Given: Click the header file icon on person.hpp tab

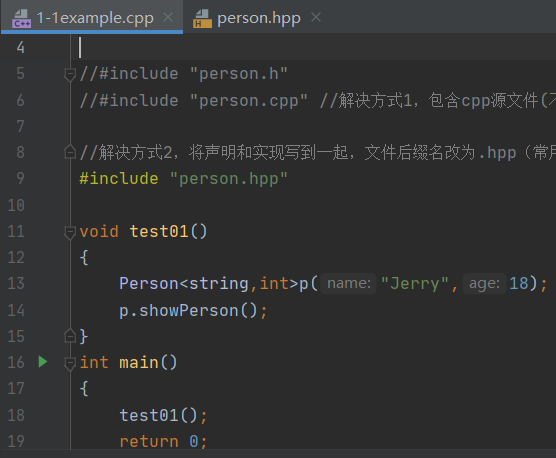Looking at the screenshot, I should click(x=202, y=18).
